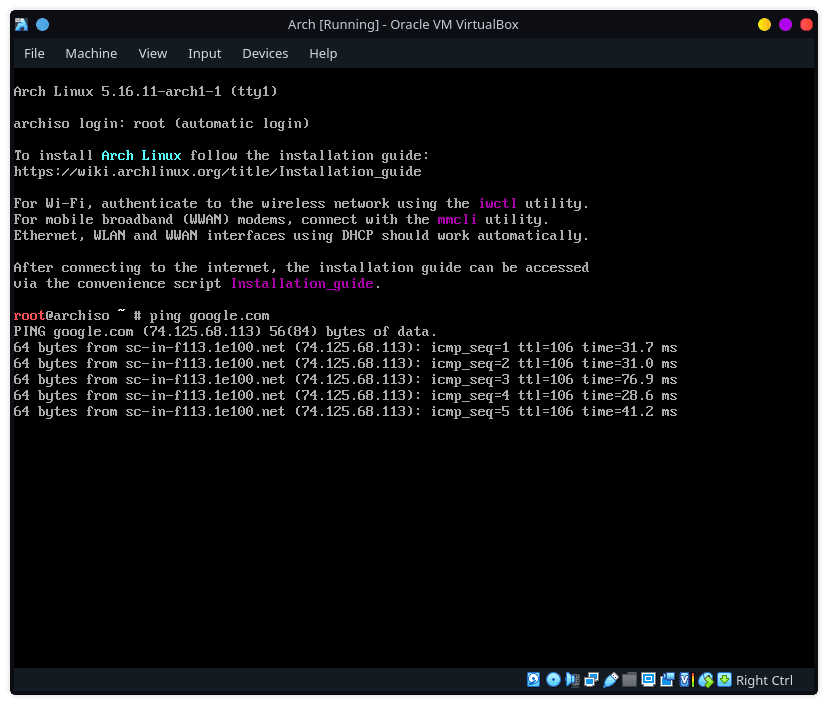The image size is (828, 705).
Task: Open the hard disk activity indicator
Action: click(x=533, y=680)
